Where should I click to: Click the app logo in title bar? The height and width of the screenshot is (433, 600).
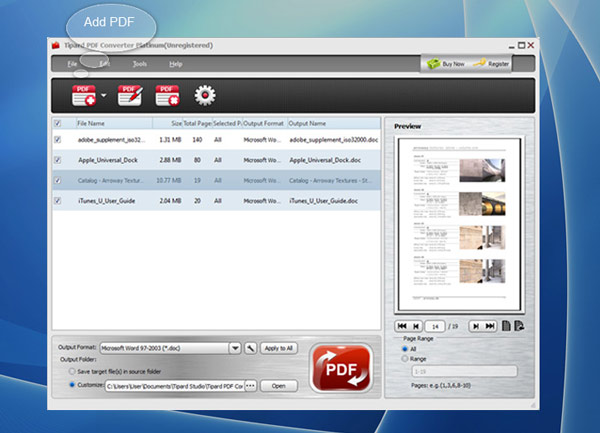pyautogui.click(x=56, y=46)
